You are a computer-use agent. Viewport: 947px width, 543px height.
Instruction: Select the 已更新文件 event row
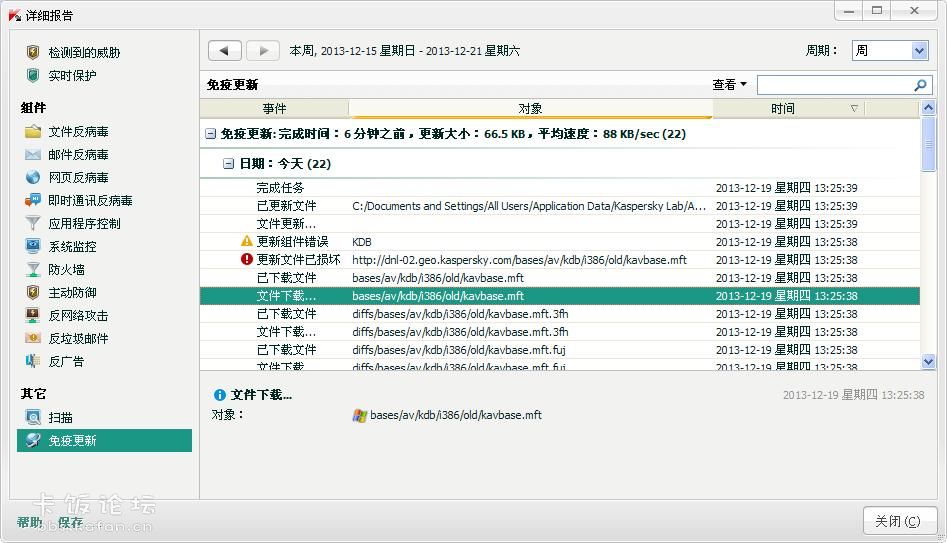560,206
